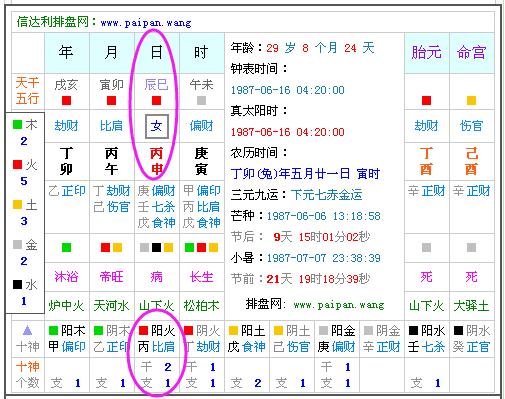Screen dimensions: 505x399
Task: Click the gray 金 legend square
Action: pos(17,244)
